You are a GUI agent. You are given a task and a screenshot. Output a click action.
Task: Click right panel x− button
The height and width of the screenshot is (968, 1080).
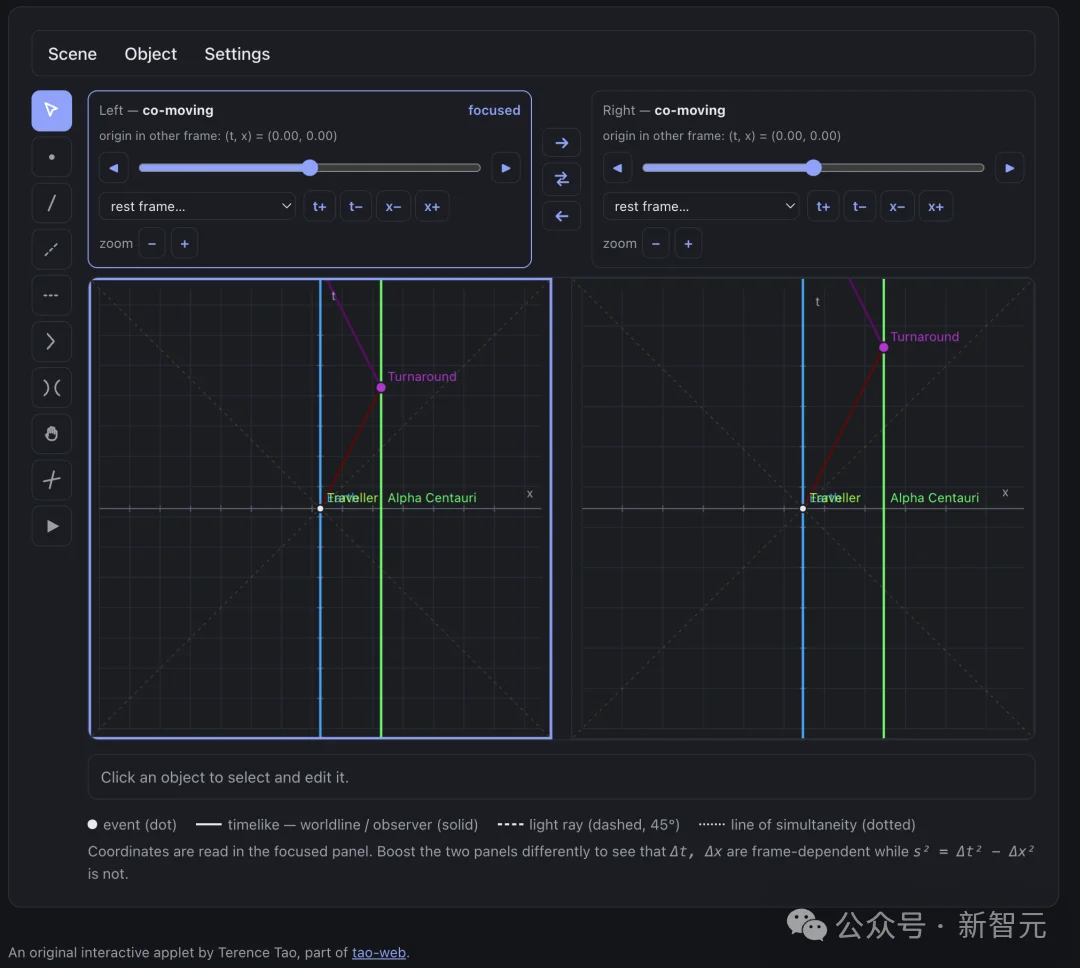click(x=897, y=206)
